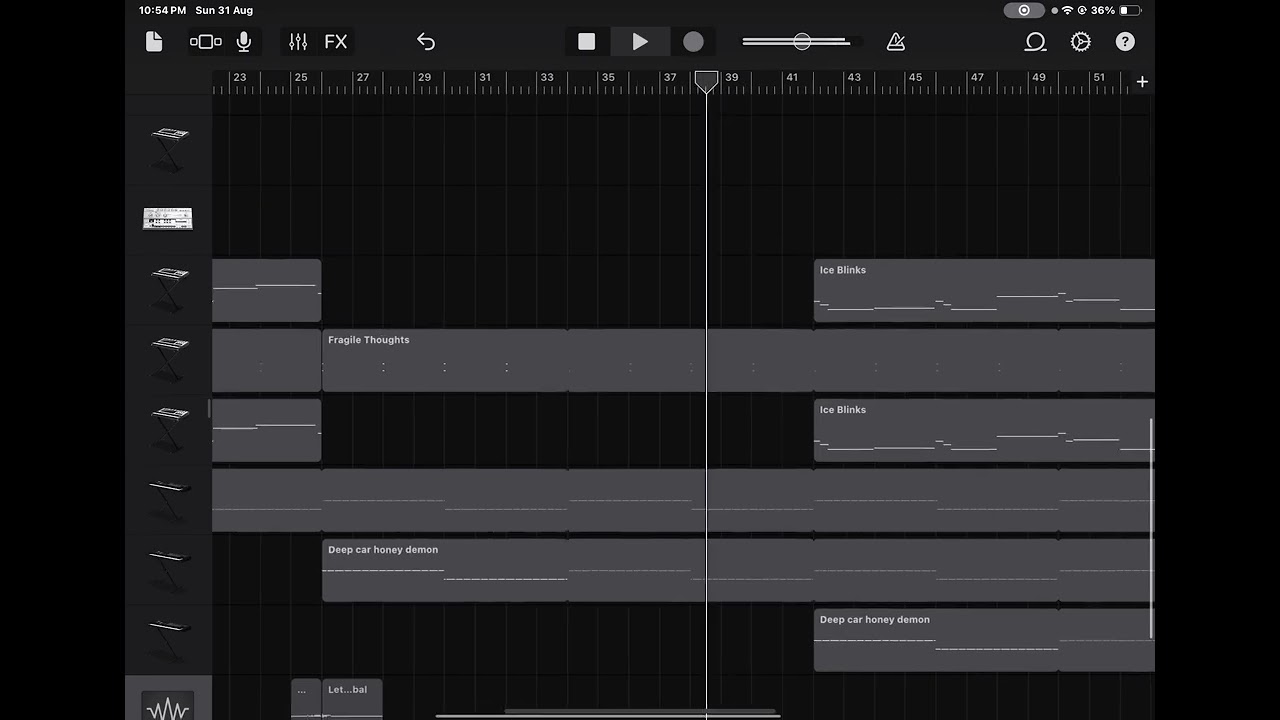
Task: Select the drum machine track icon
Action: (168, 218)
